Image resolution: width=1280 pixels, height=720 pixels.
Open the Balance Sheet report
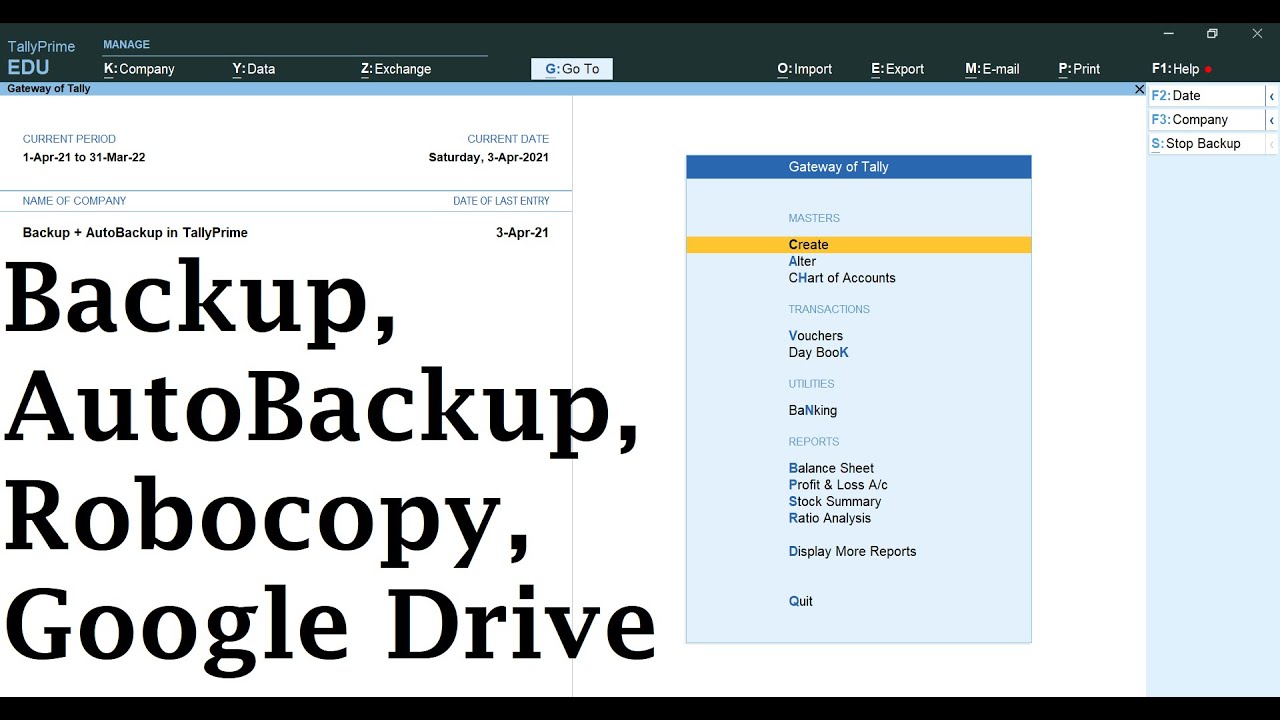[x=831, y=468]
